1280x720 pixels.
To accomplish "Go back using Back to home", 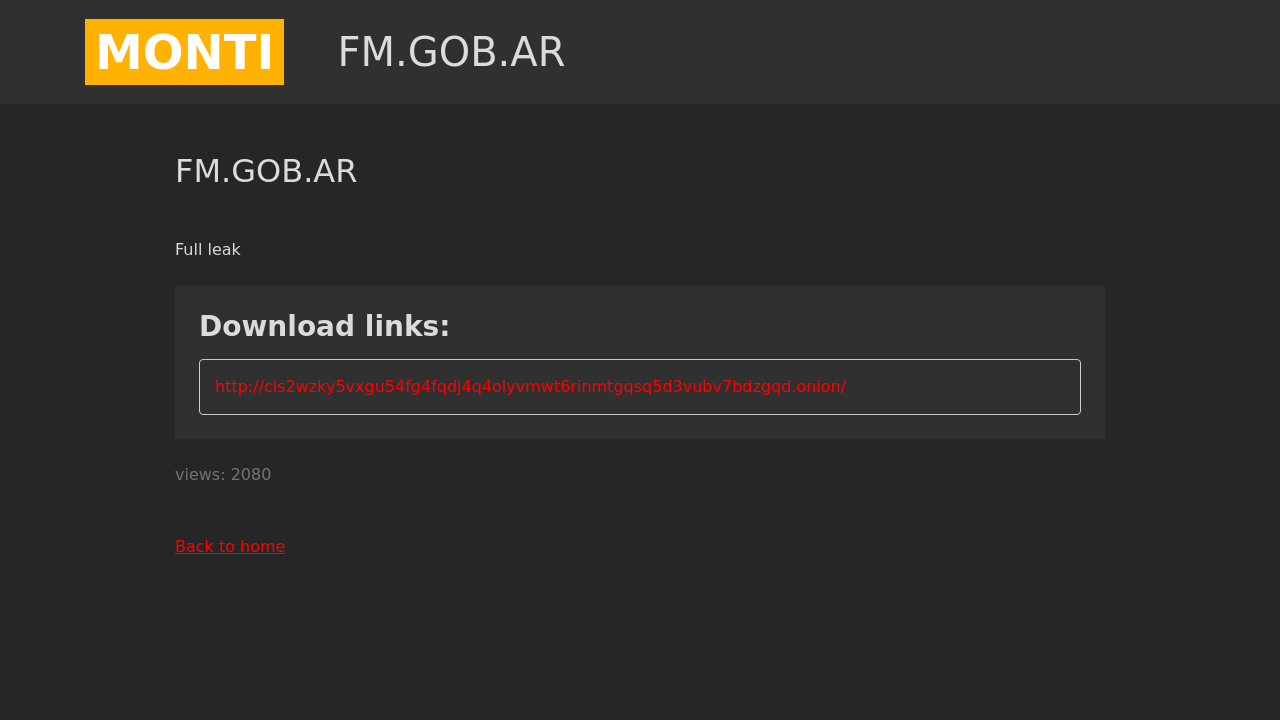I will [230, 547].
